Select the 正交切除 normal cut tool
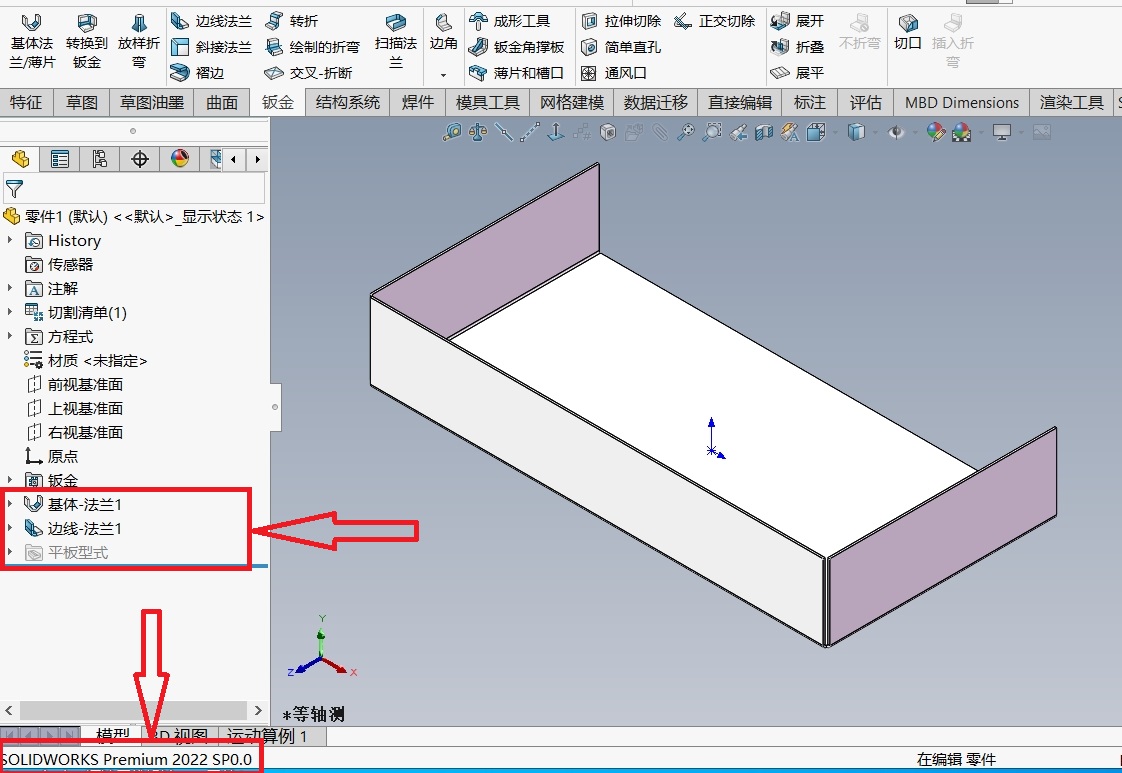The height and width of the screenshot is (773, 1122). pyautogui.click(x=714, y=21)
